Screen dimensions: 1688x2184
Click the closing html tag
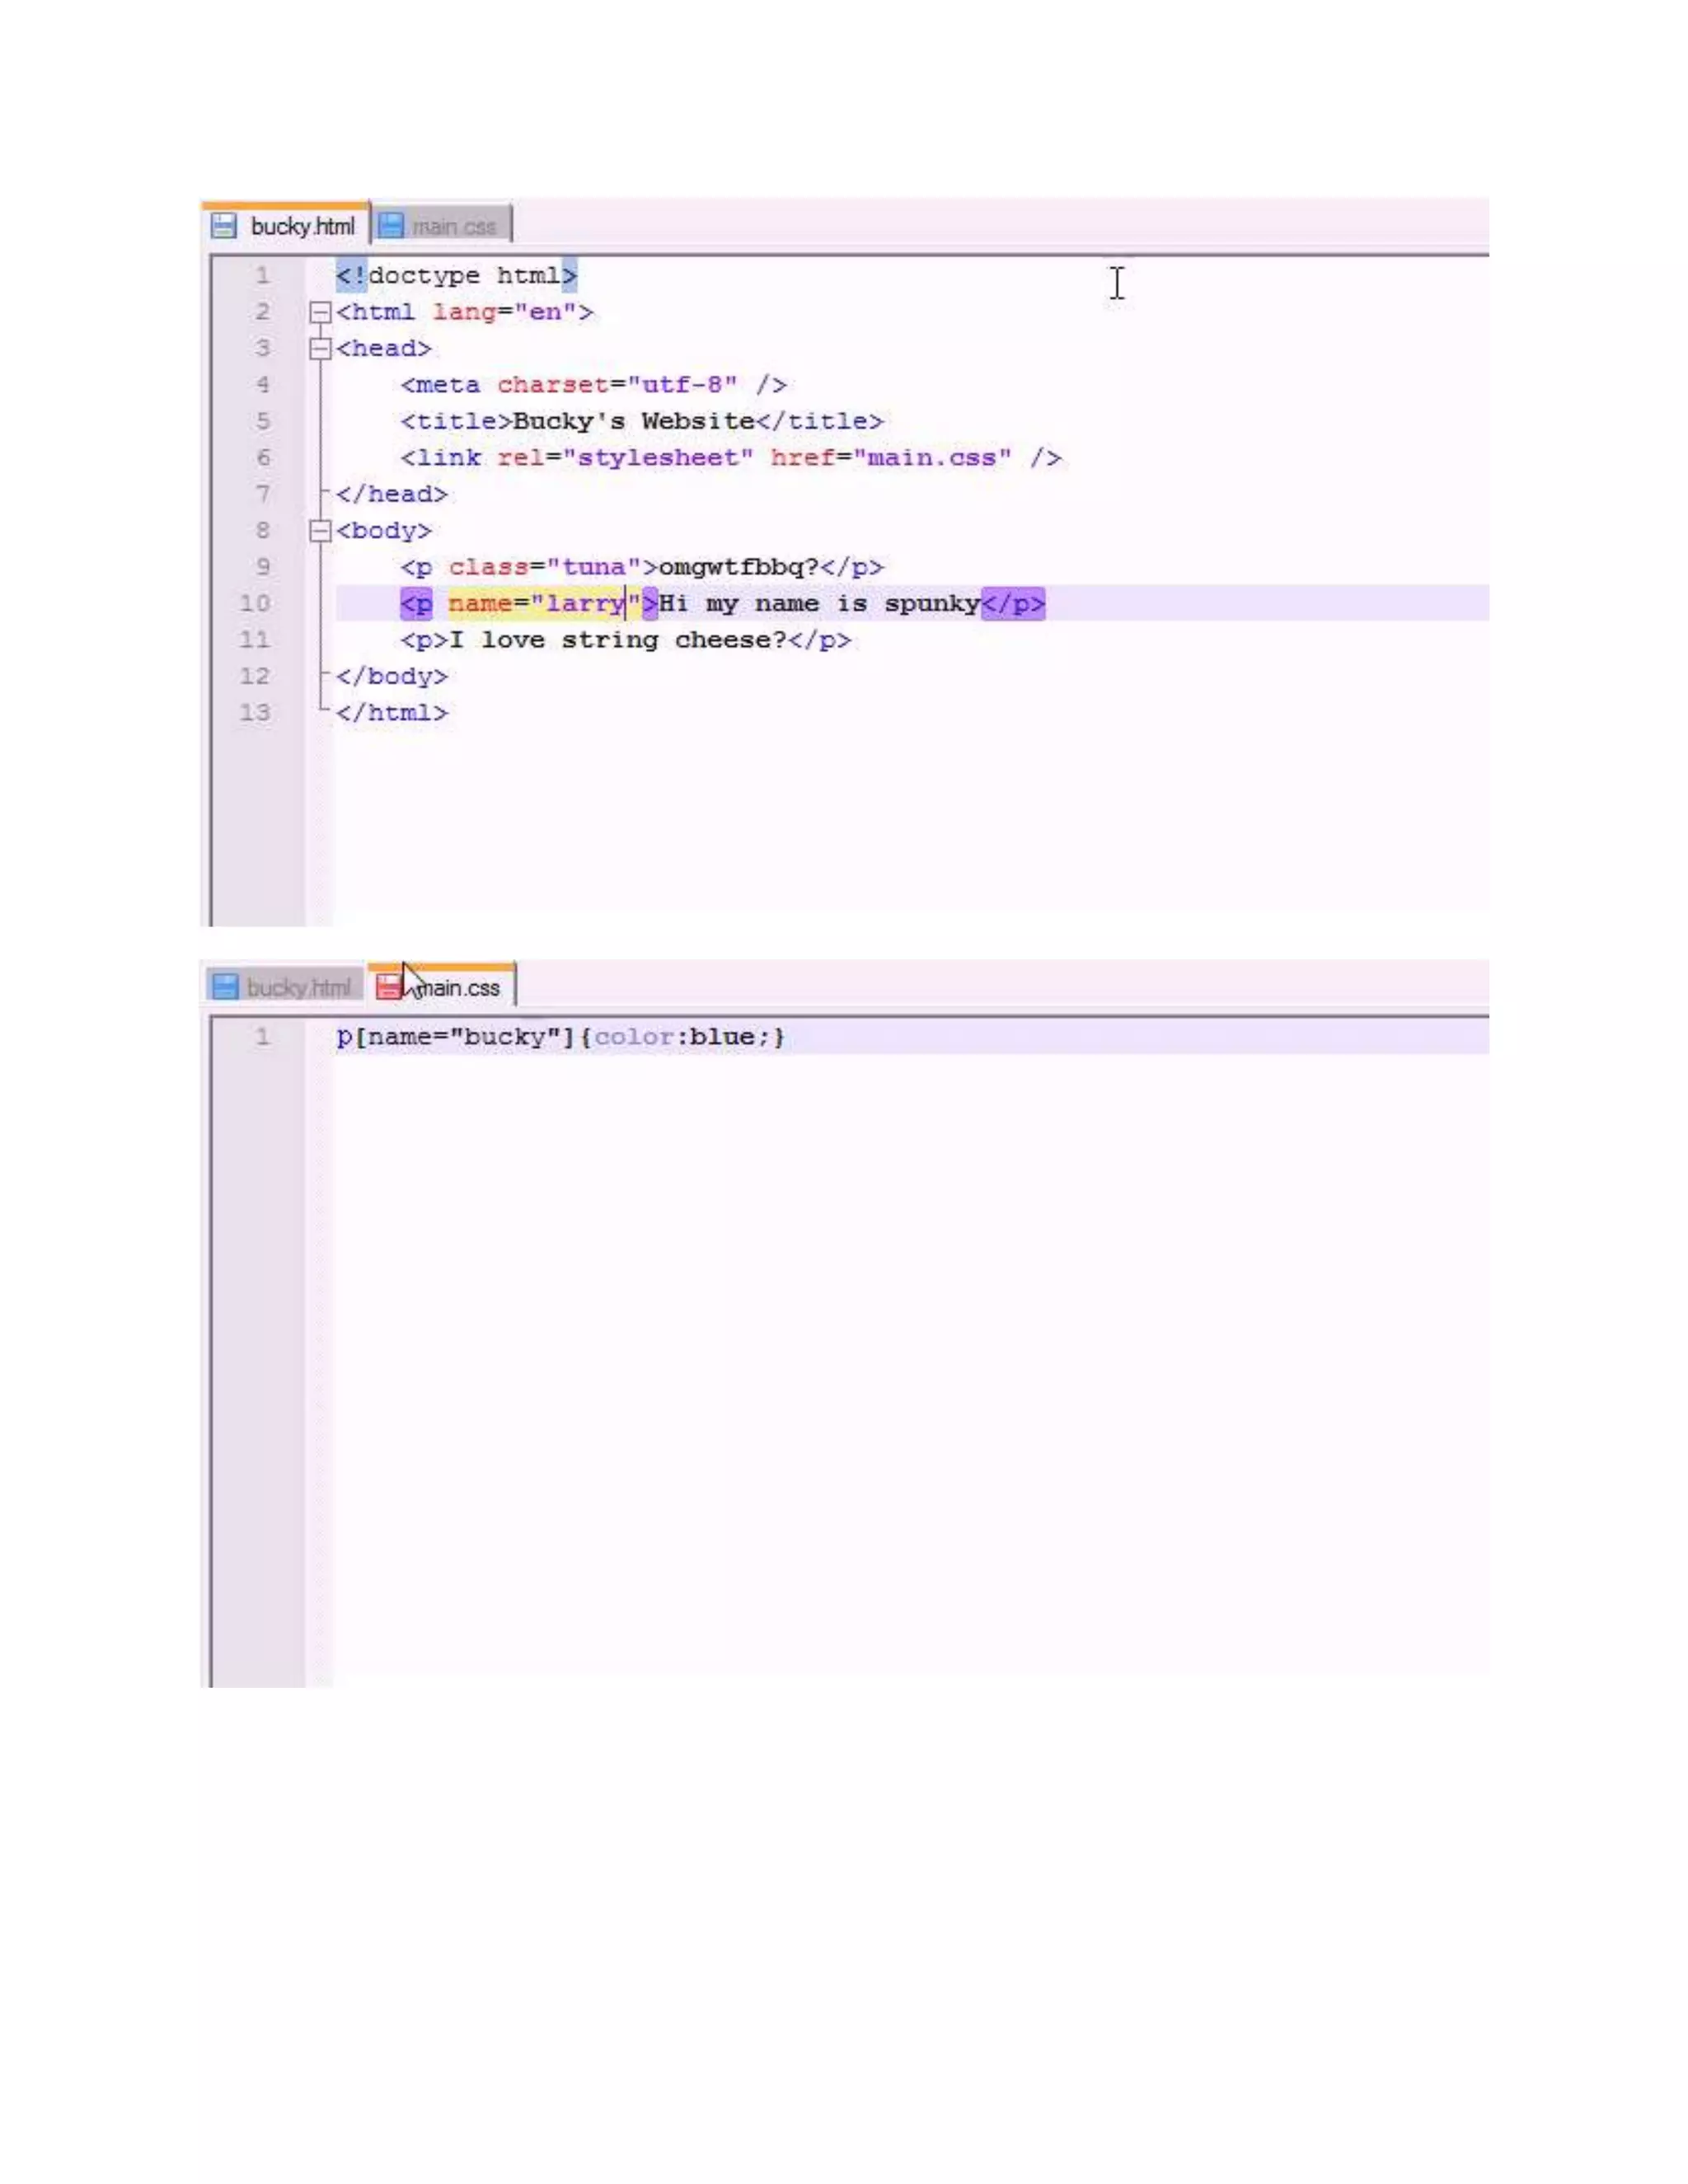point(392,713)
